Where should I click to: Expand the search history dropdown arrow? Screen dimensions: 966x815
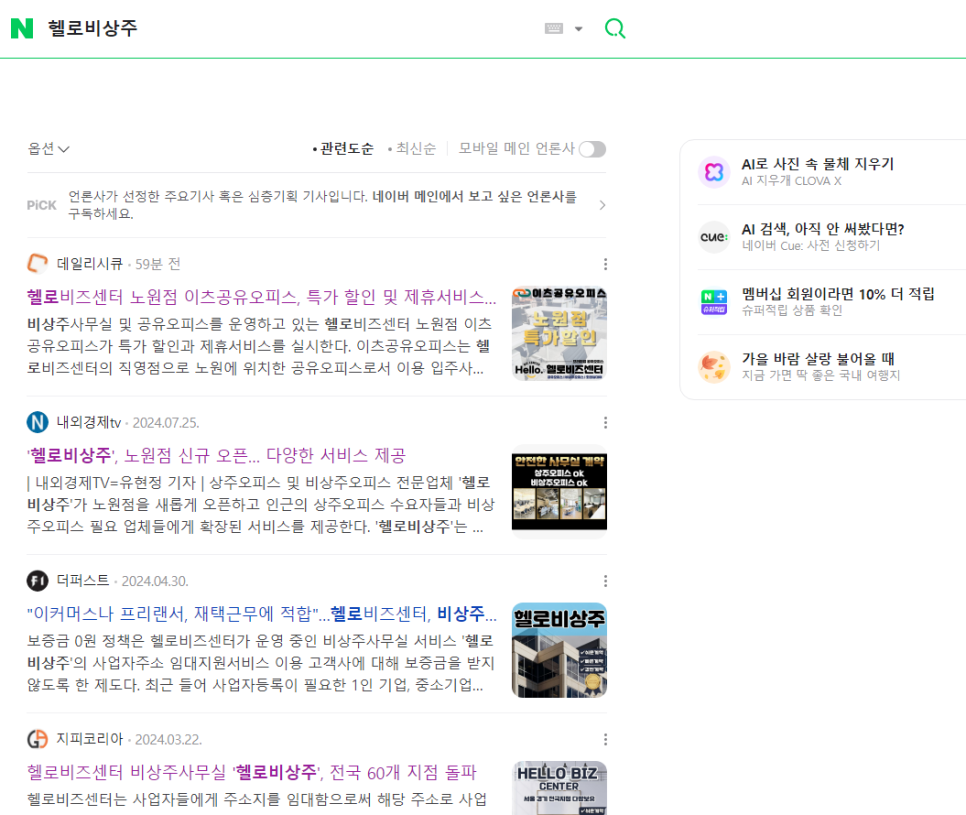[578, 29]
